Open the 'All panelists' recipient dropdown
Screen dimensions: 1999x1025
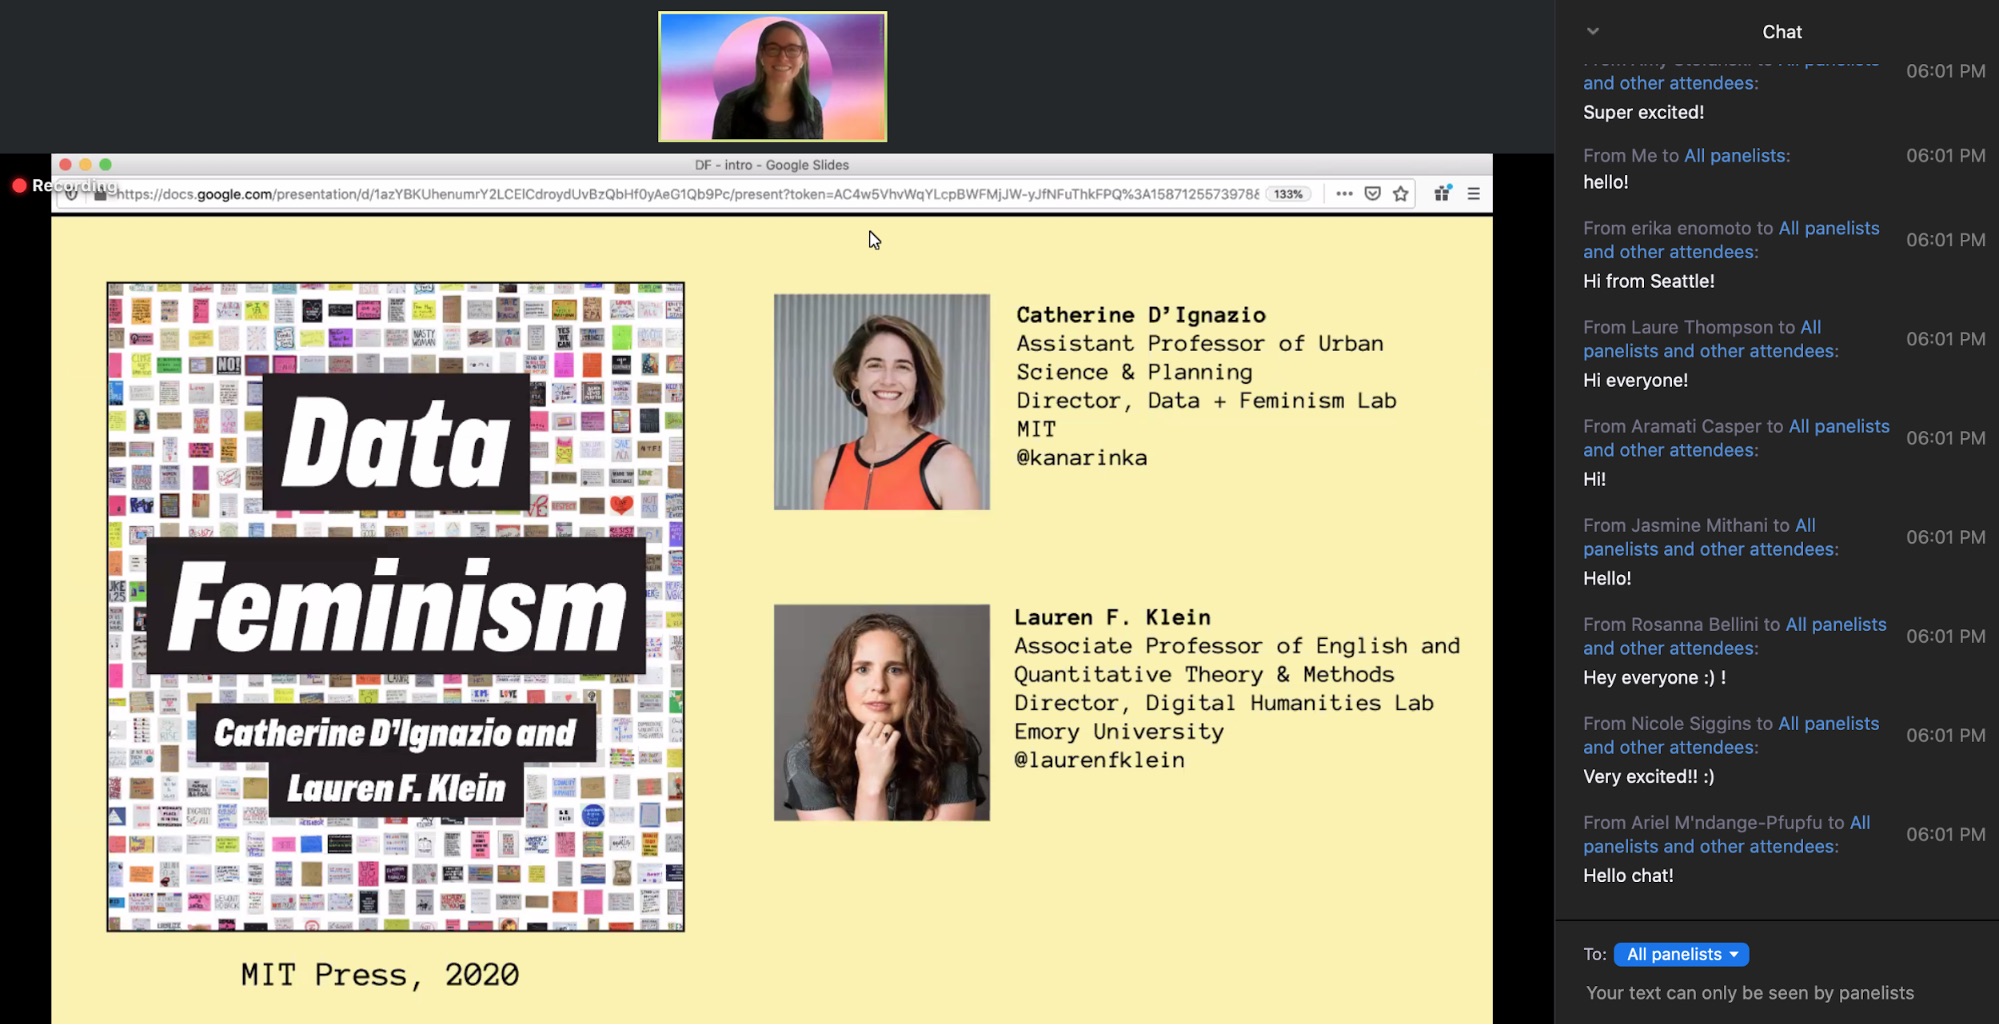click(1681, 954)
